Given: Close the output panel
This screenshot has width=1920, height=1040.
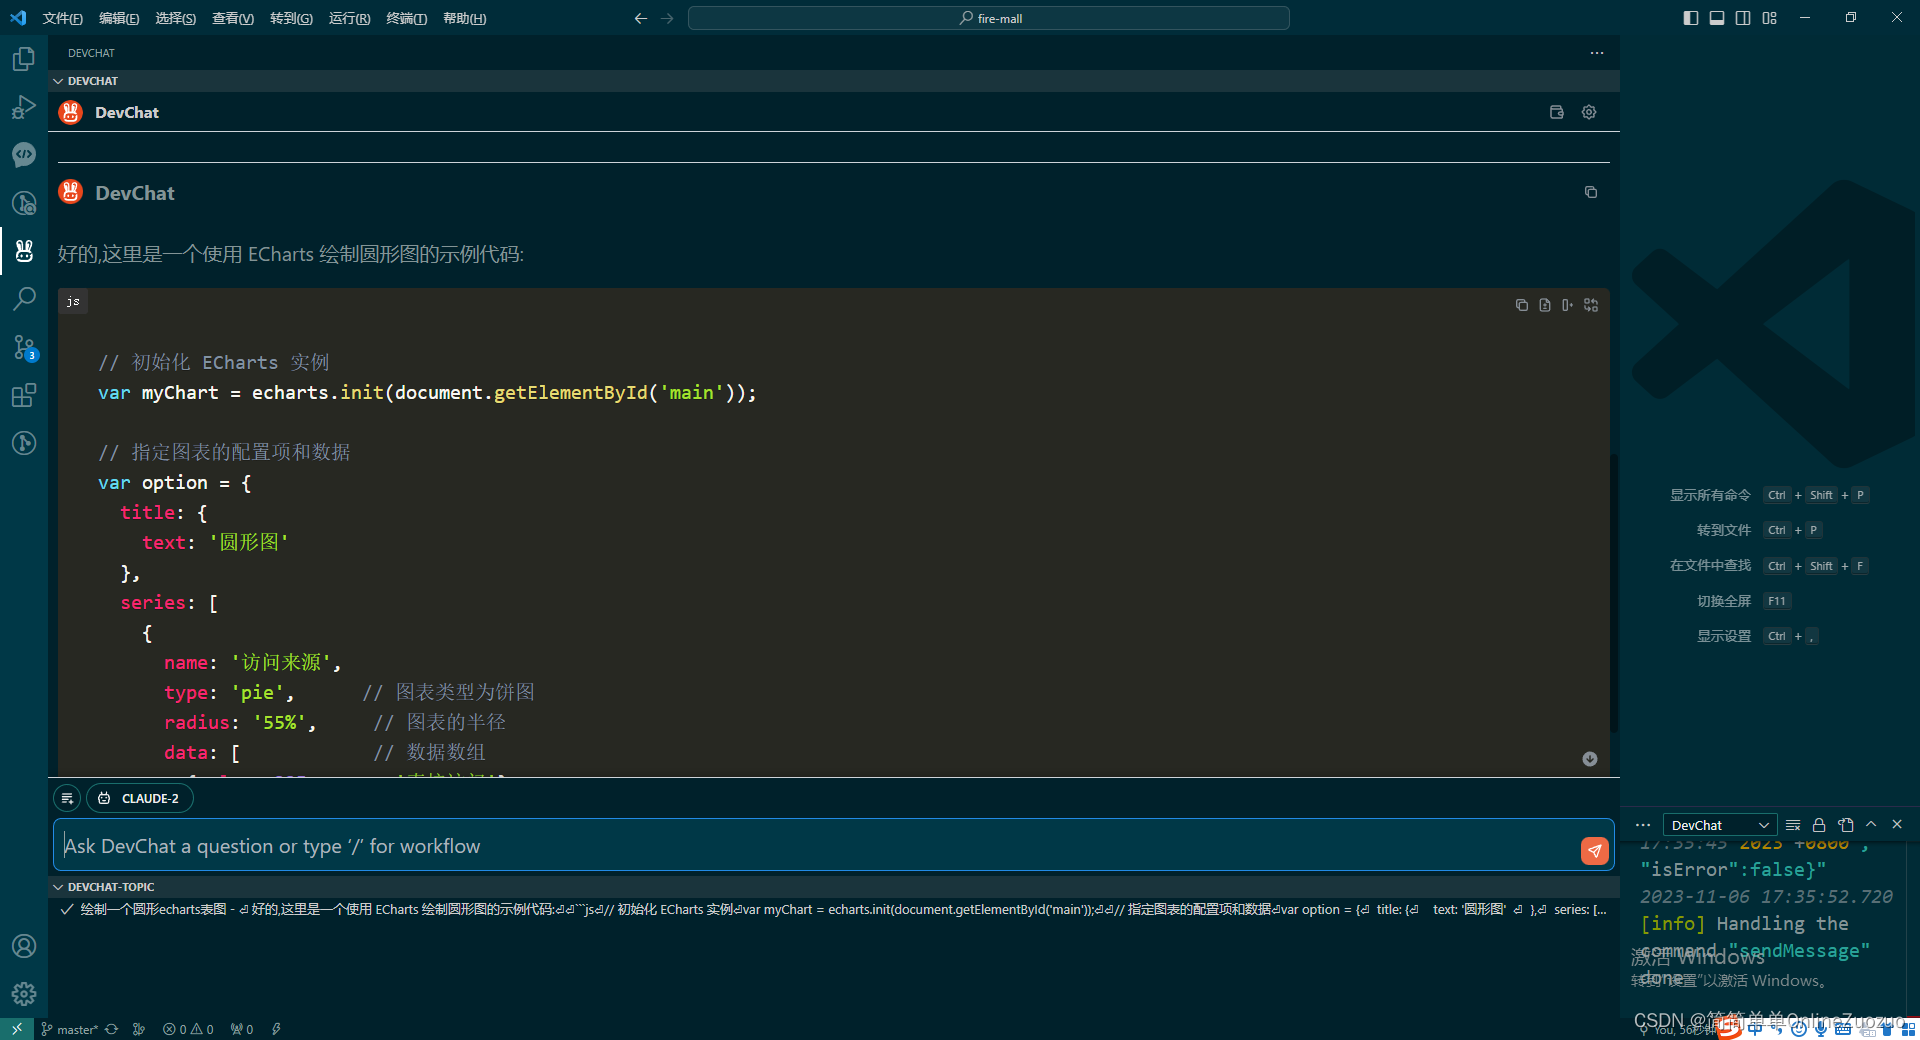Looking at the screenshot, I should (1897, 825).
